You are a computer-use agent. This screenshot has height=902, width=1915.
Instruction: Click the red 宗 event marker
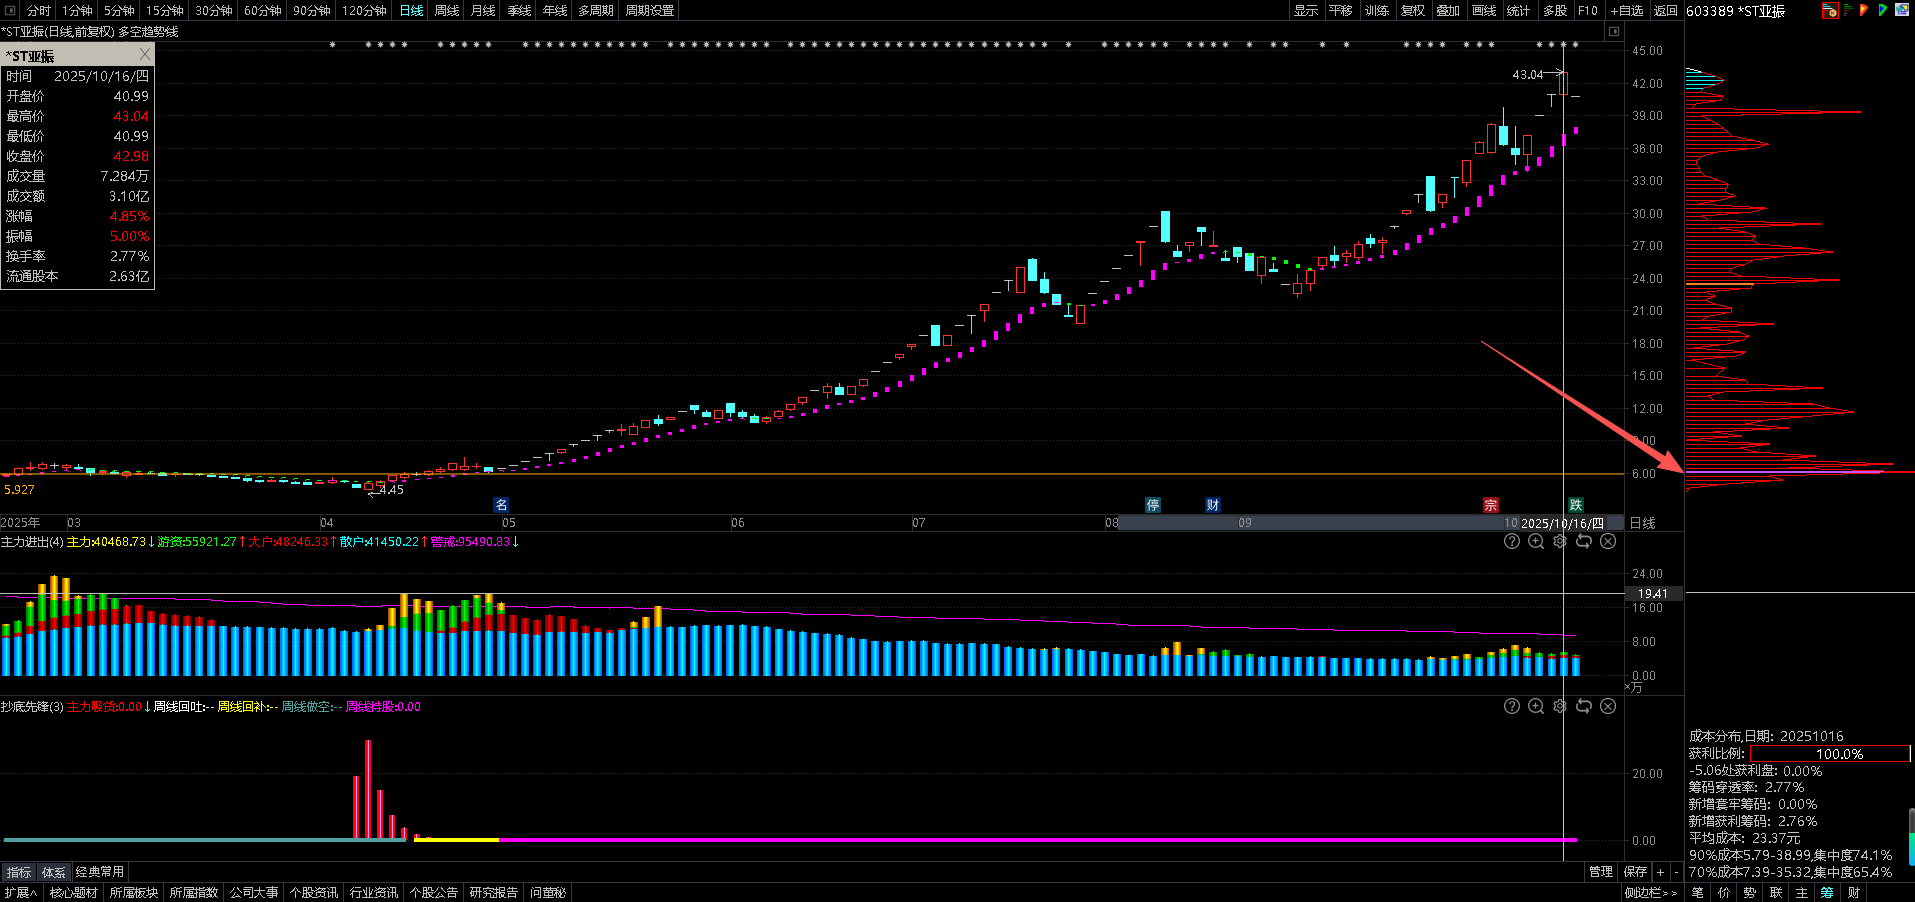[1491, 505]
